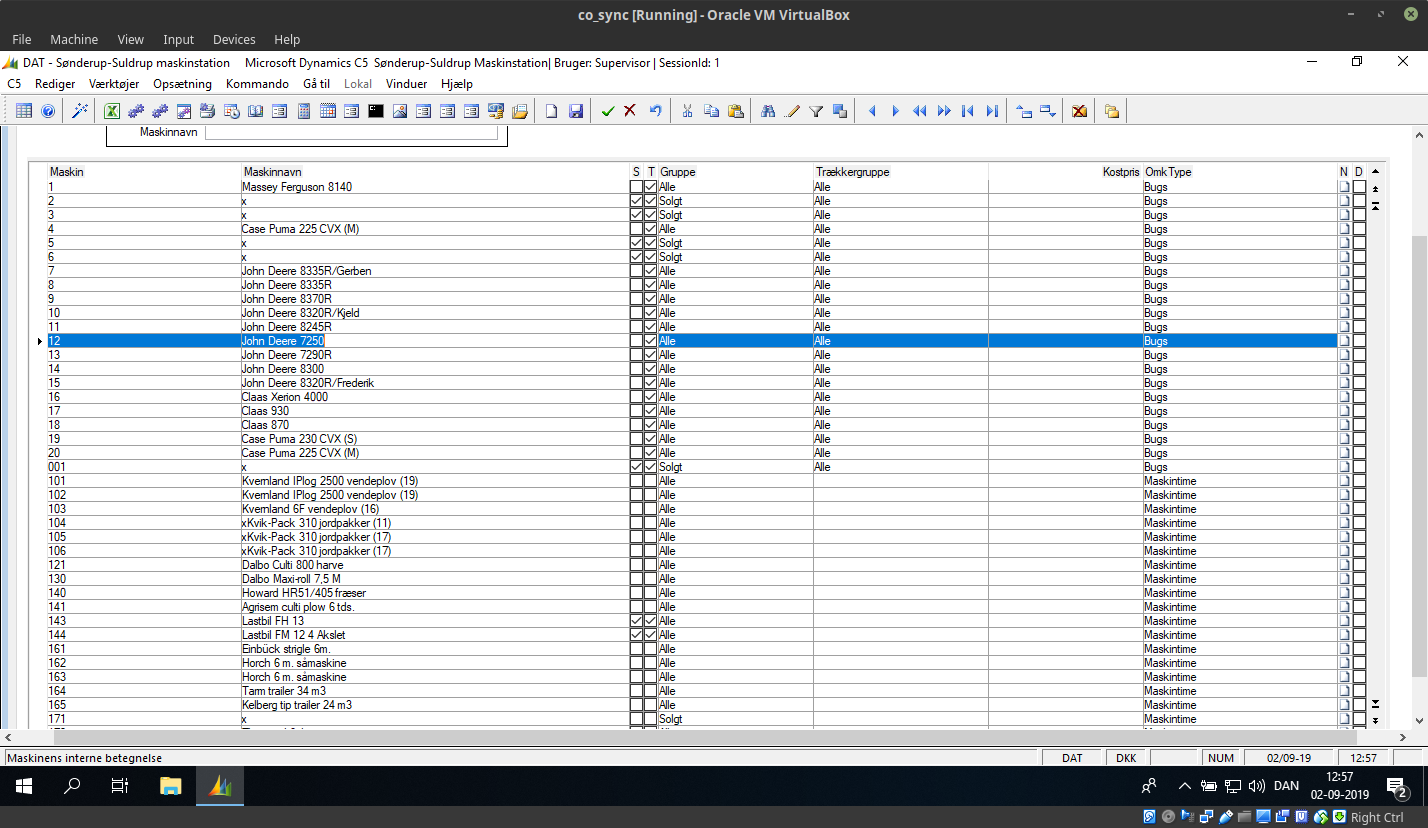This screenshot has height=828, width=1428.
Task: Select the Claas Xerion 4000 cell
Action: 434,397
